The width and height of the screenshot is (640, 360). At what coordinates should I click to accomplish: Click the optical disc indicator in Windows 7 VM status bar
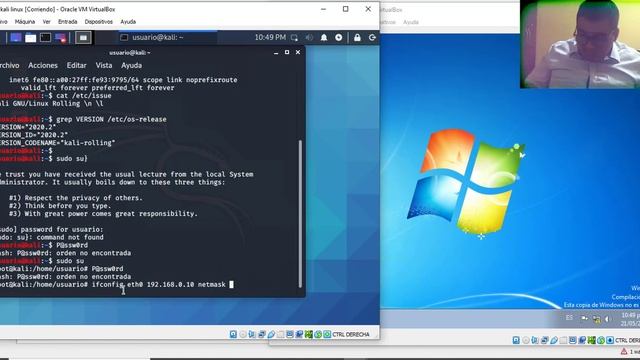pos(526,340)
